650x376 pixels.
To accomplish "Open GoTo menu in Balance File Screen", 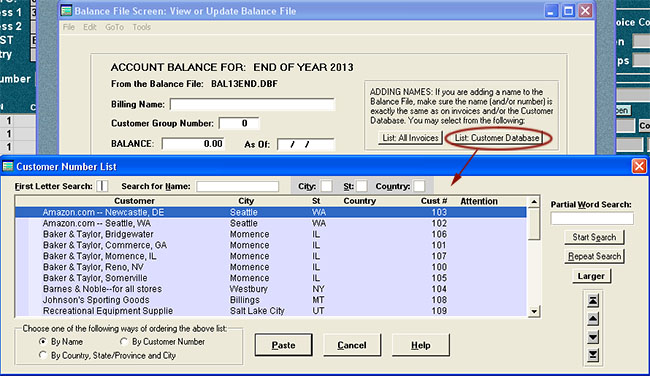I will tap(114, 27).
